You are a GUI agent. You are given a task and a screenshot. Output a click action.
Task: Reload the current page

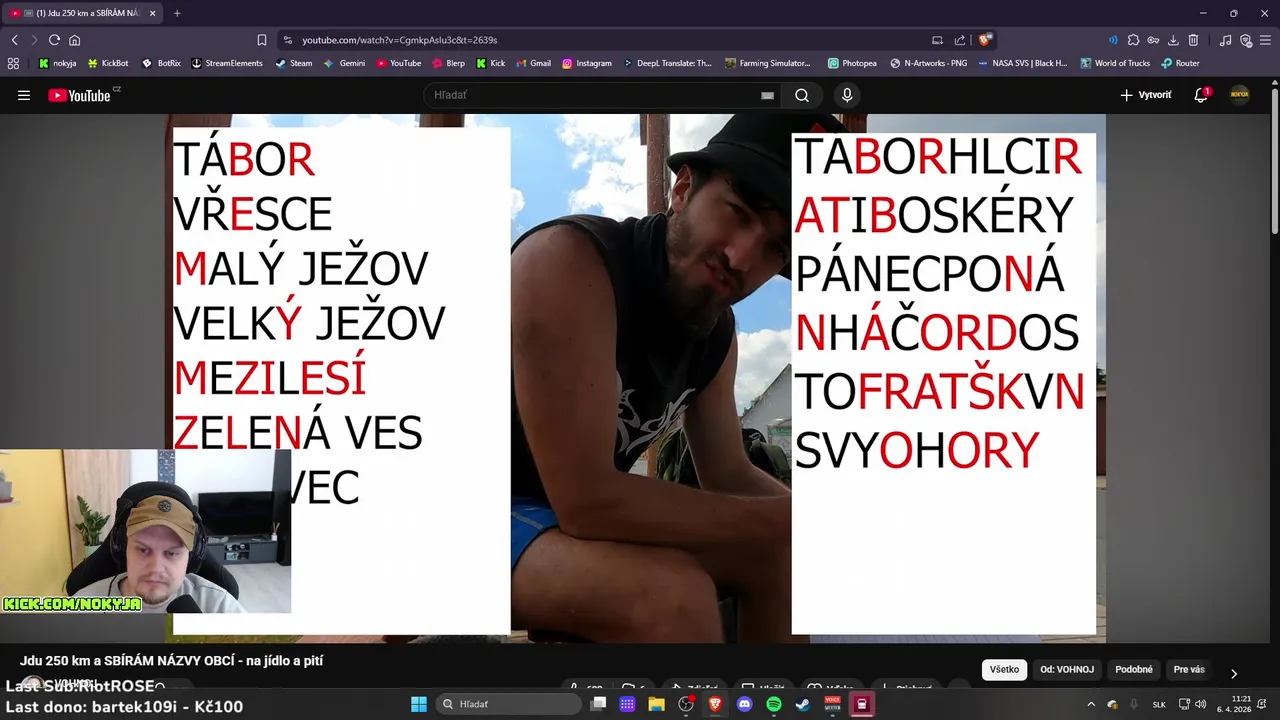(x=54, y=40)
